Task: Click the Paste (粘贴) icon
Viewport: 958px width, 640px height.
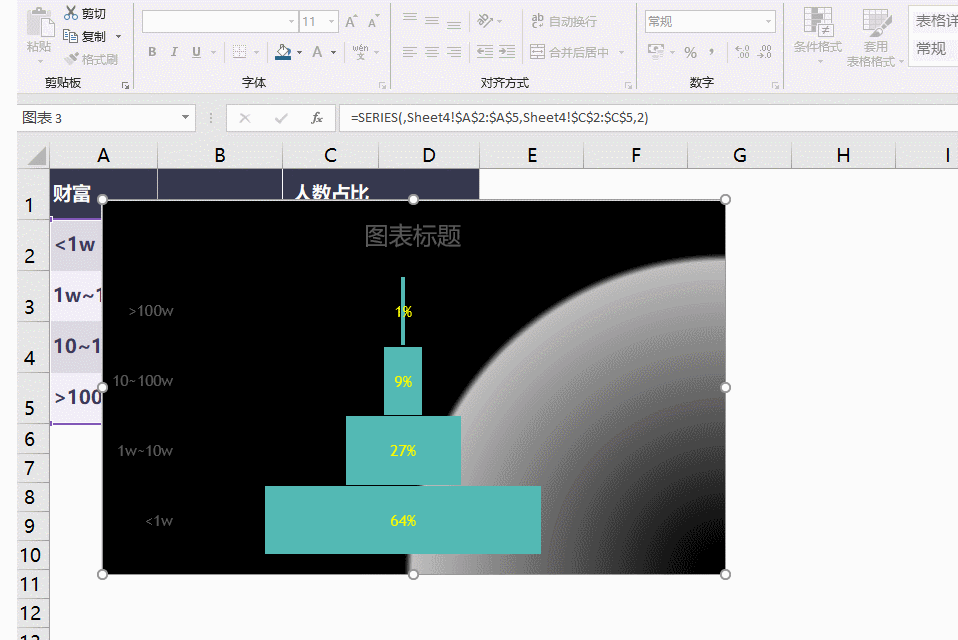Action: [40, 24]
